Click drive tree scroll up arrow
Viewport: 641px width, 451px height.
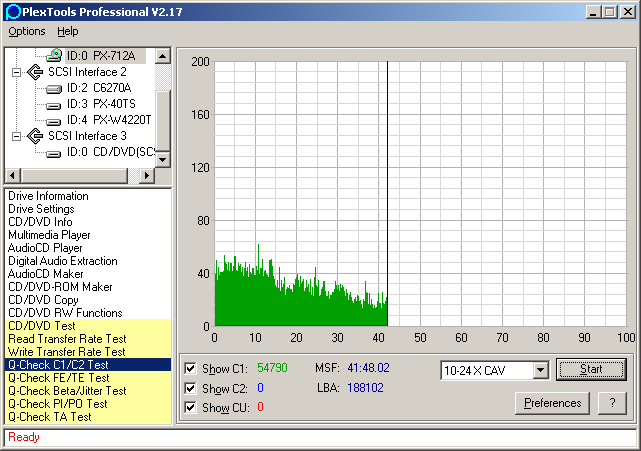tap(163, 56)
